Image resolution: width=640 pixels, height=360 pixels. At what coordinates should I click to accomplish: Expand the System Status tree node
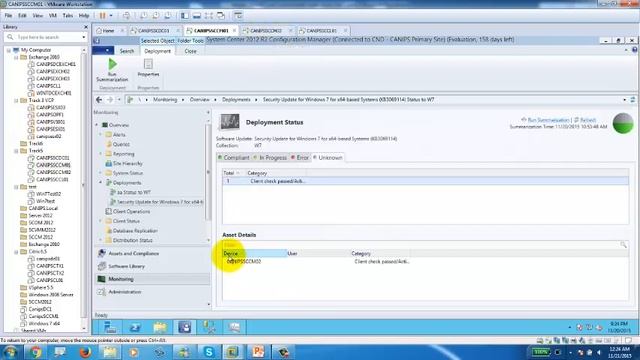(101, 173)
